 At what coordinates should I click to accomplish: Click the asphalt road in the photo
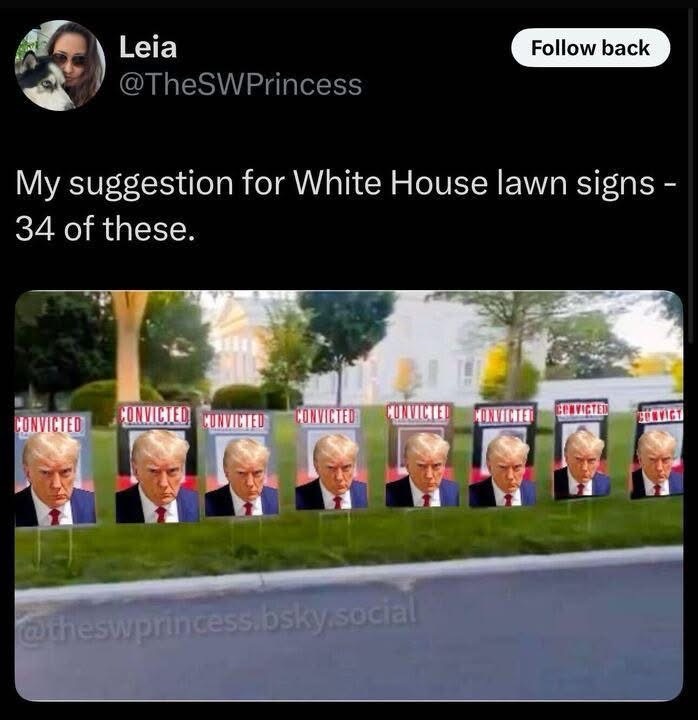click(x=349, y=643)
